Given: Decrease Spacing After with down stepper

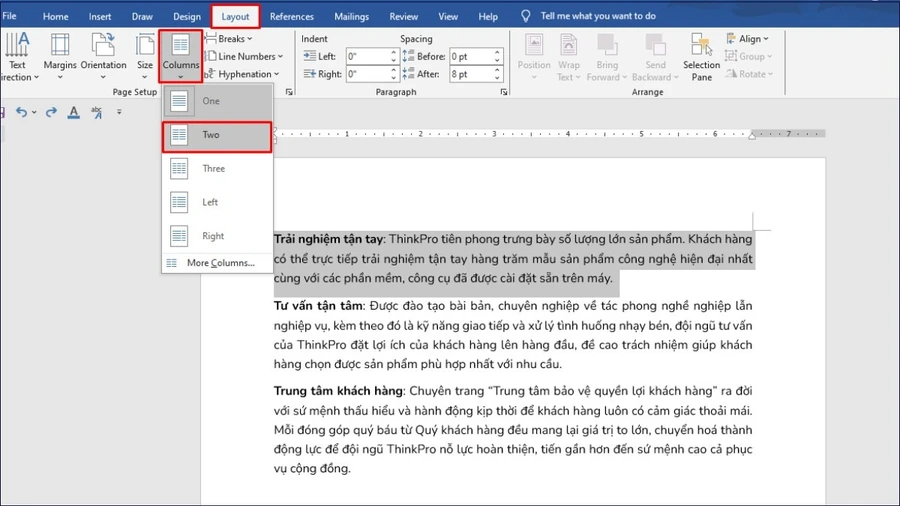Looking at the screenshot, I should point(497,77).
